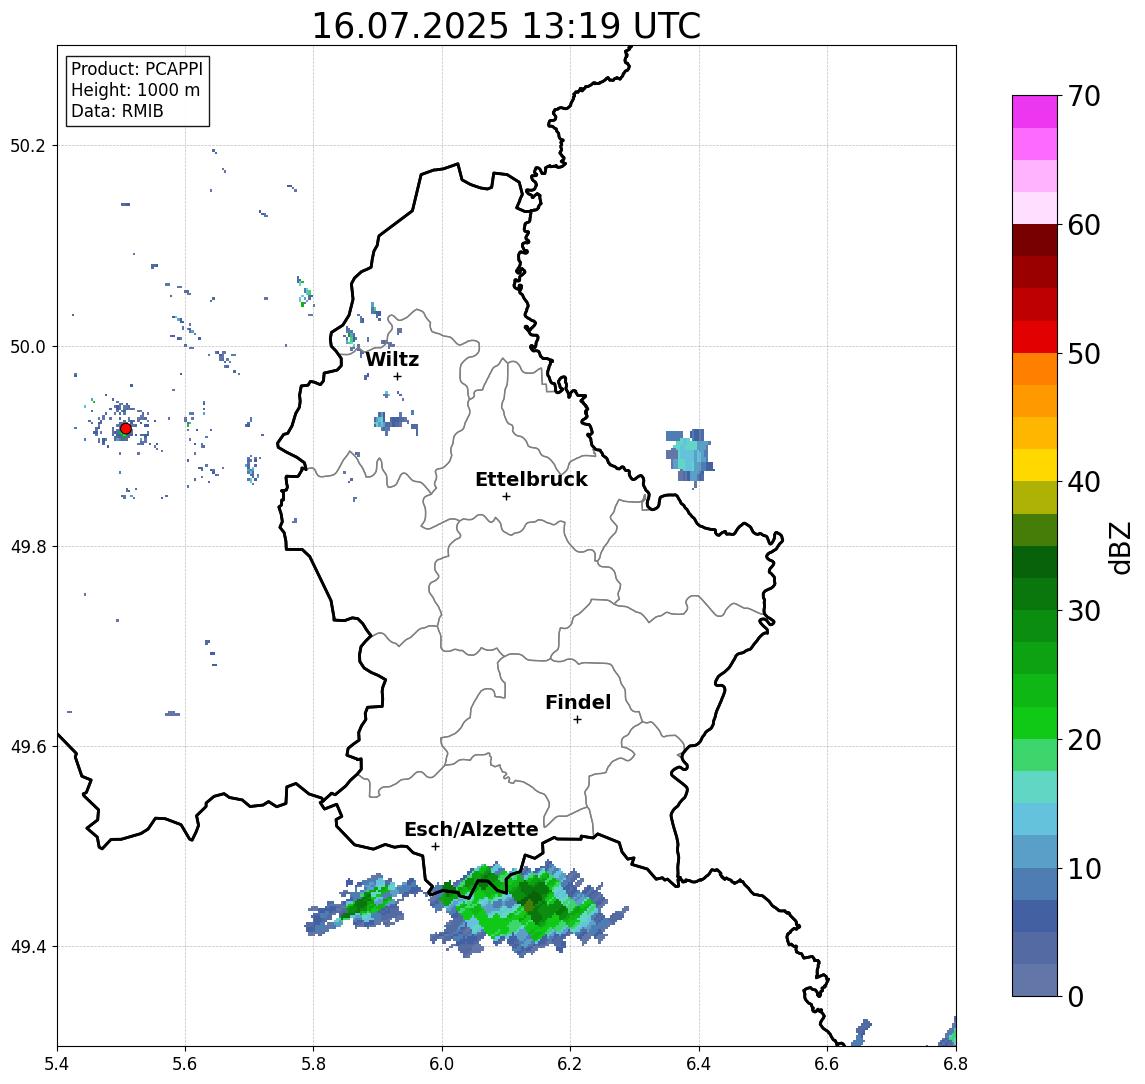Click the Esch/Alzette city label
The image size is (1145, 1084).
pos(471,829)
